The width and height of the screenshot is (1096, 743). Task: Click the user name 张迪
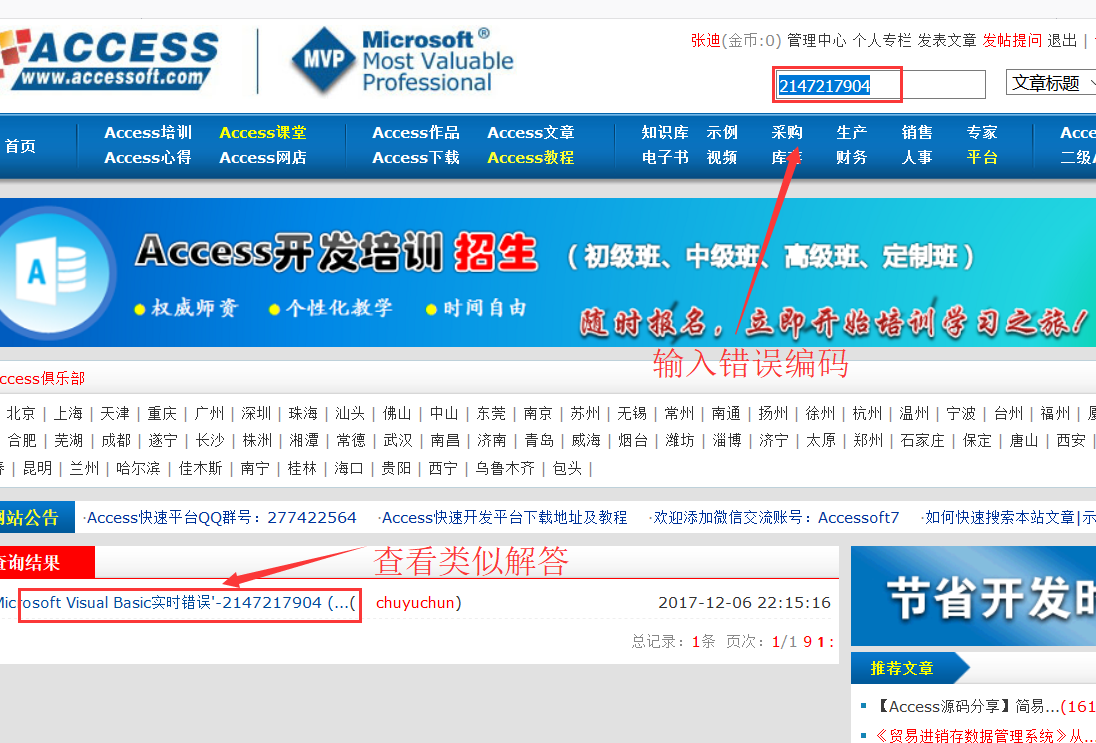(705, 41)
